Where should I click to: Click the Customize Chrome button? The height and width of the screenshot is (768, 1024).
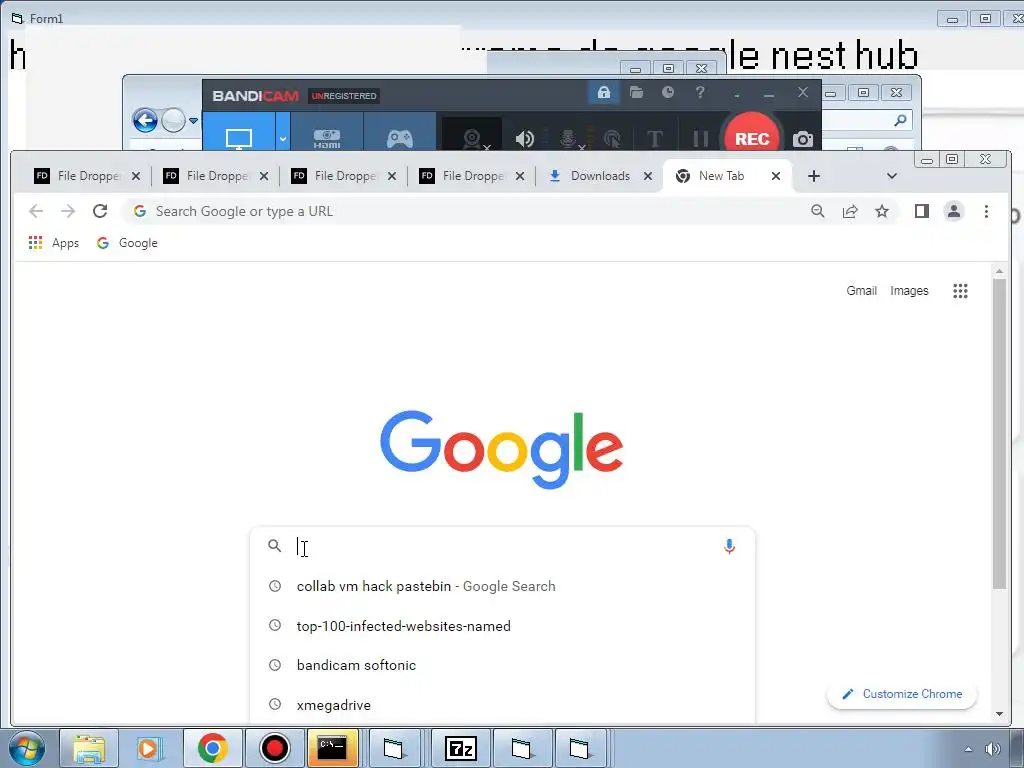(902, 694)
